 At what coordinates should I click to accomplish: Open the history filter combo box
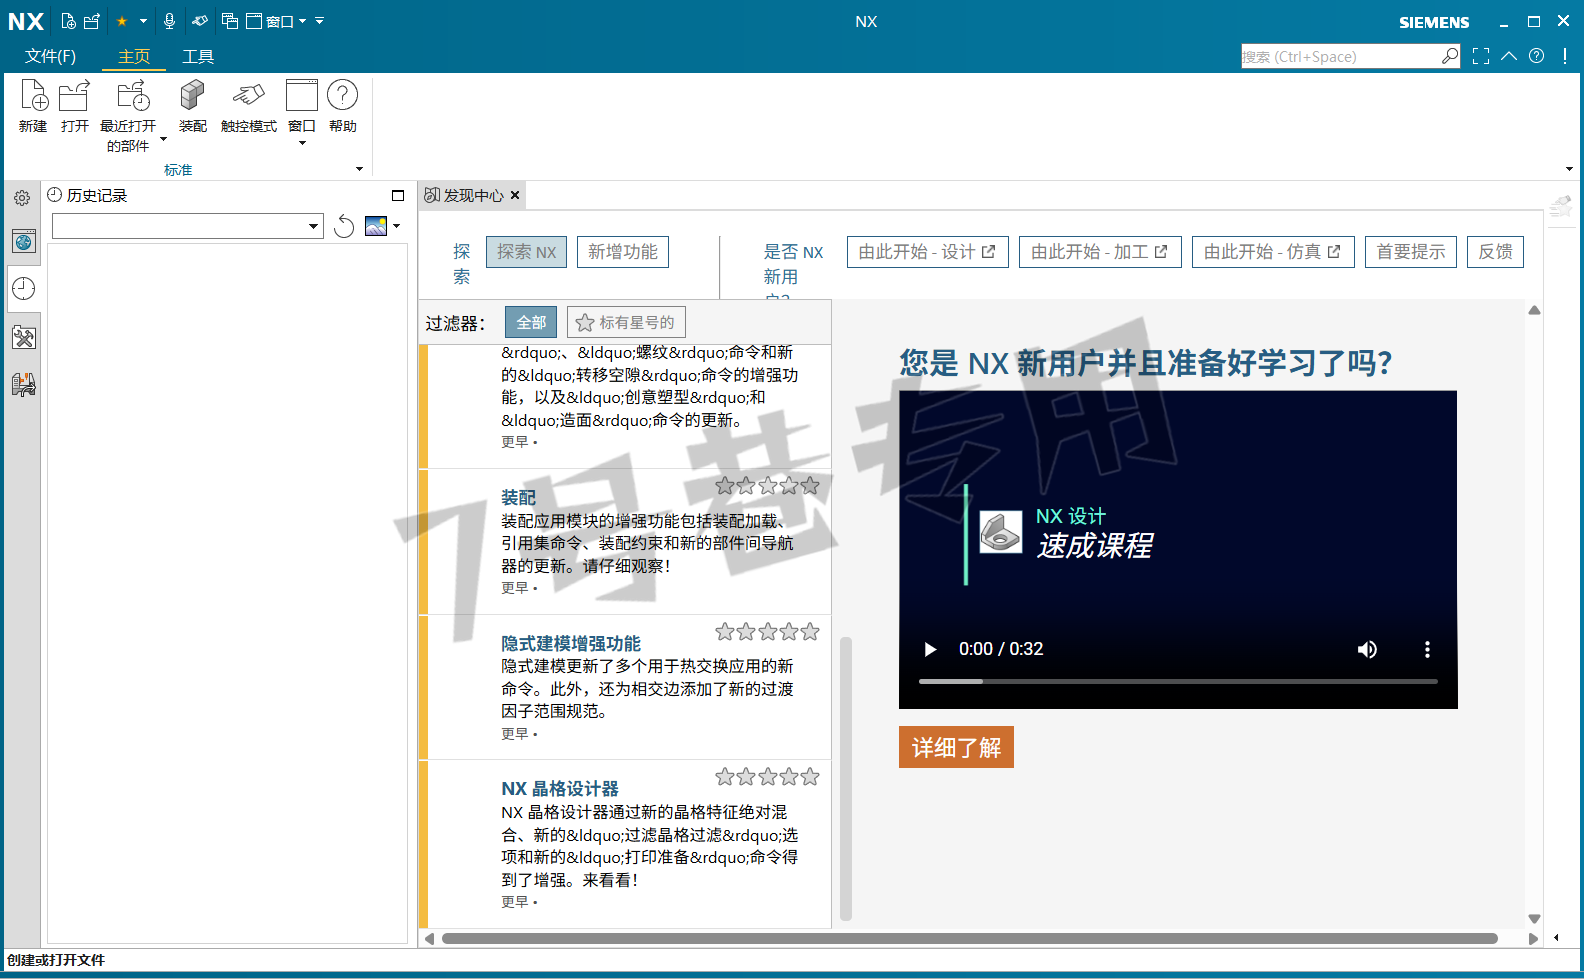[188, 226]
